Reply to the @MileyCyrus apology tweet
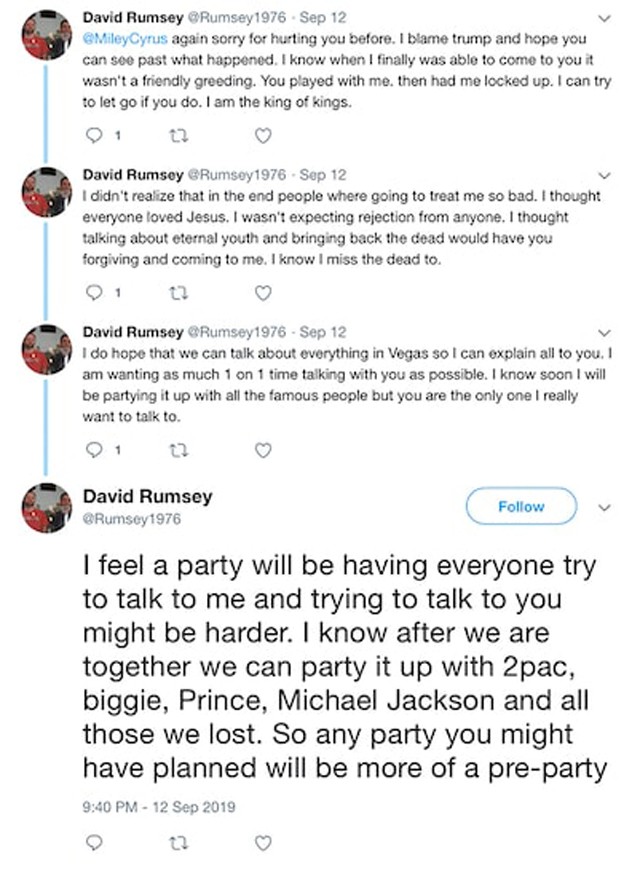This screenshot has width=640, height=871. point(96,135)
